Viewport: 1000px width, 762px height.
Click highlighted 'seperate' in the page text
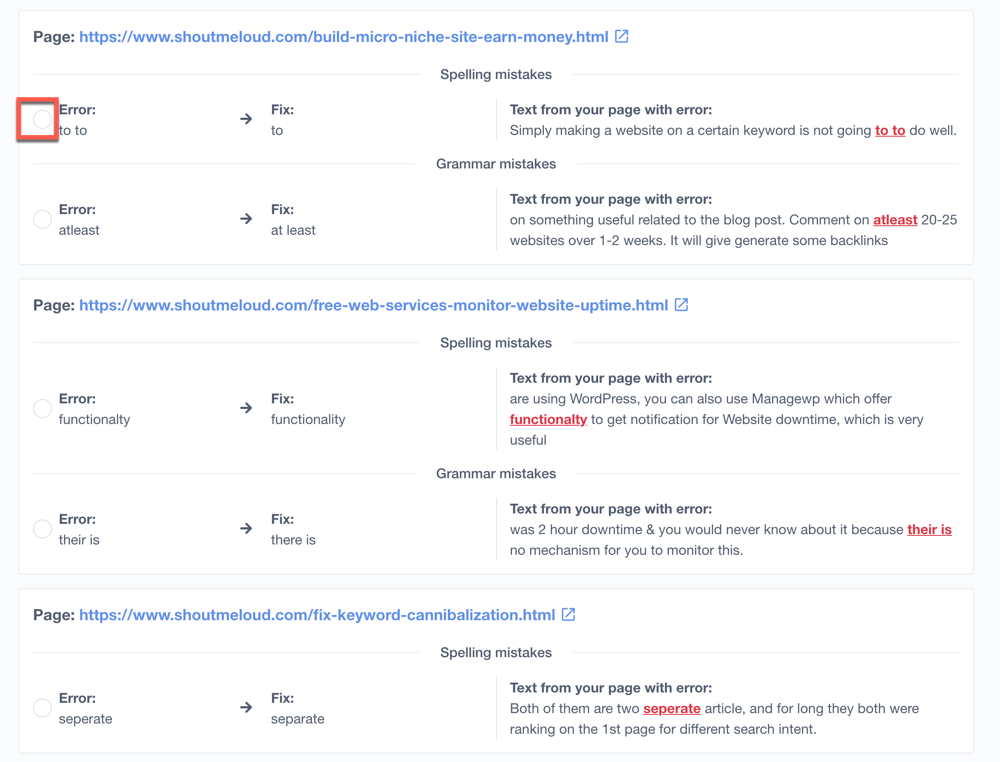point(672,709)
